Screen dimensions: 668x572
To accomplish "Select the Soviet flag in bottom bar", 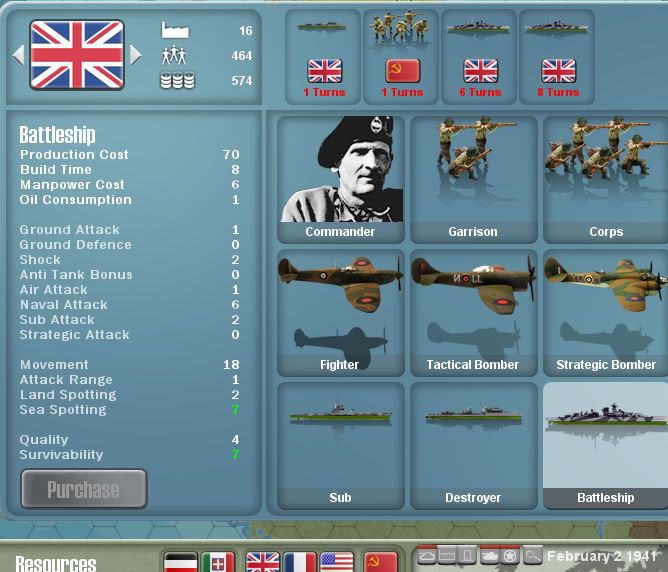I will point(381,562).
